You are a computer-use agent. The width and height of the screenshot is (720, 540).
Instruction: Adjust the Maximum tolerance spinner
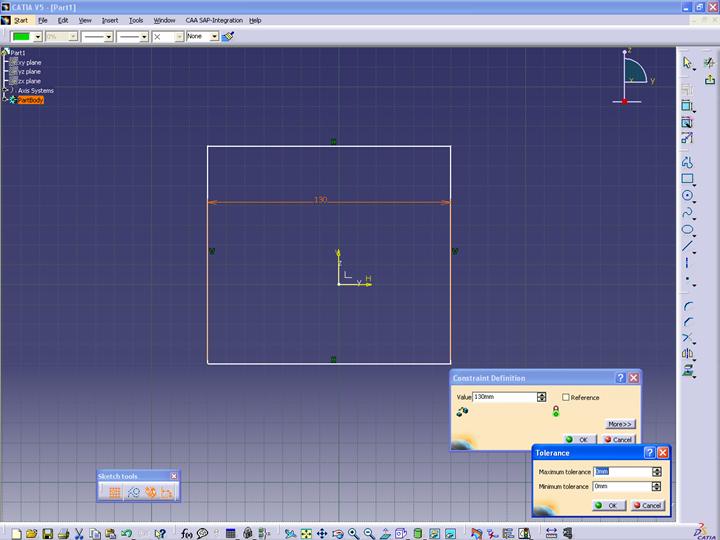(x=657, y=472)
